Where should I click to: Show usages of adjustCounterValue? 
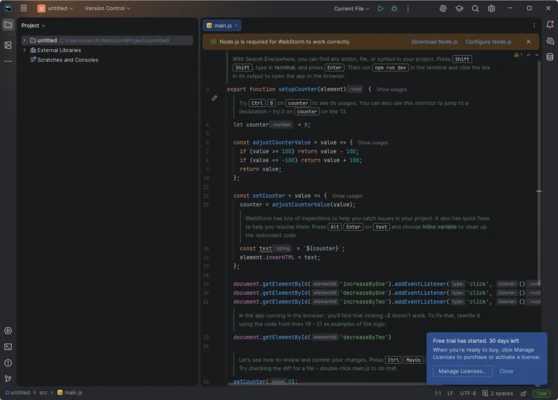pyautogui.click(x=373, y=143)
